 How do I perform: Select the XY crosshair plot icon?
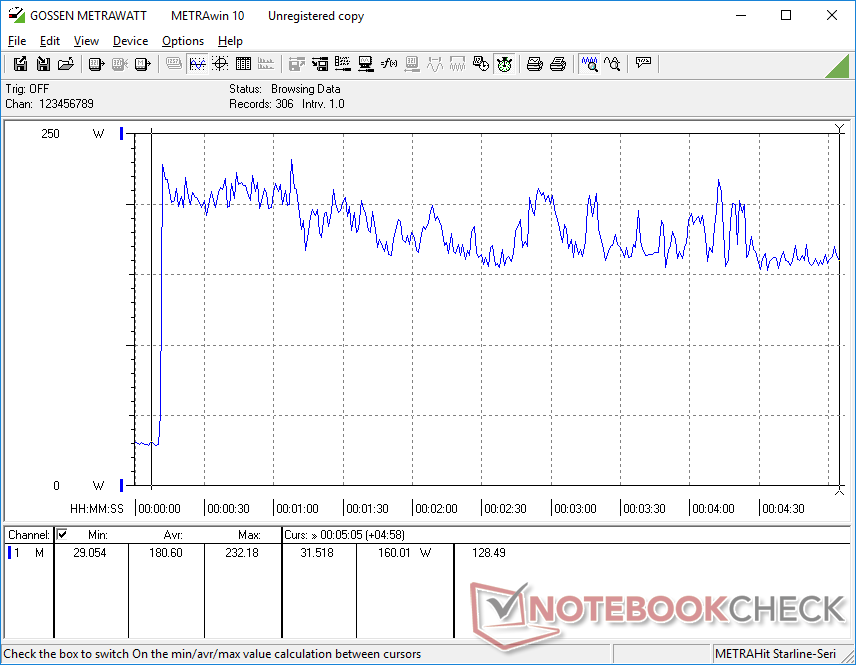[220, 64]
